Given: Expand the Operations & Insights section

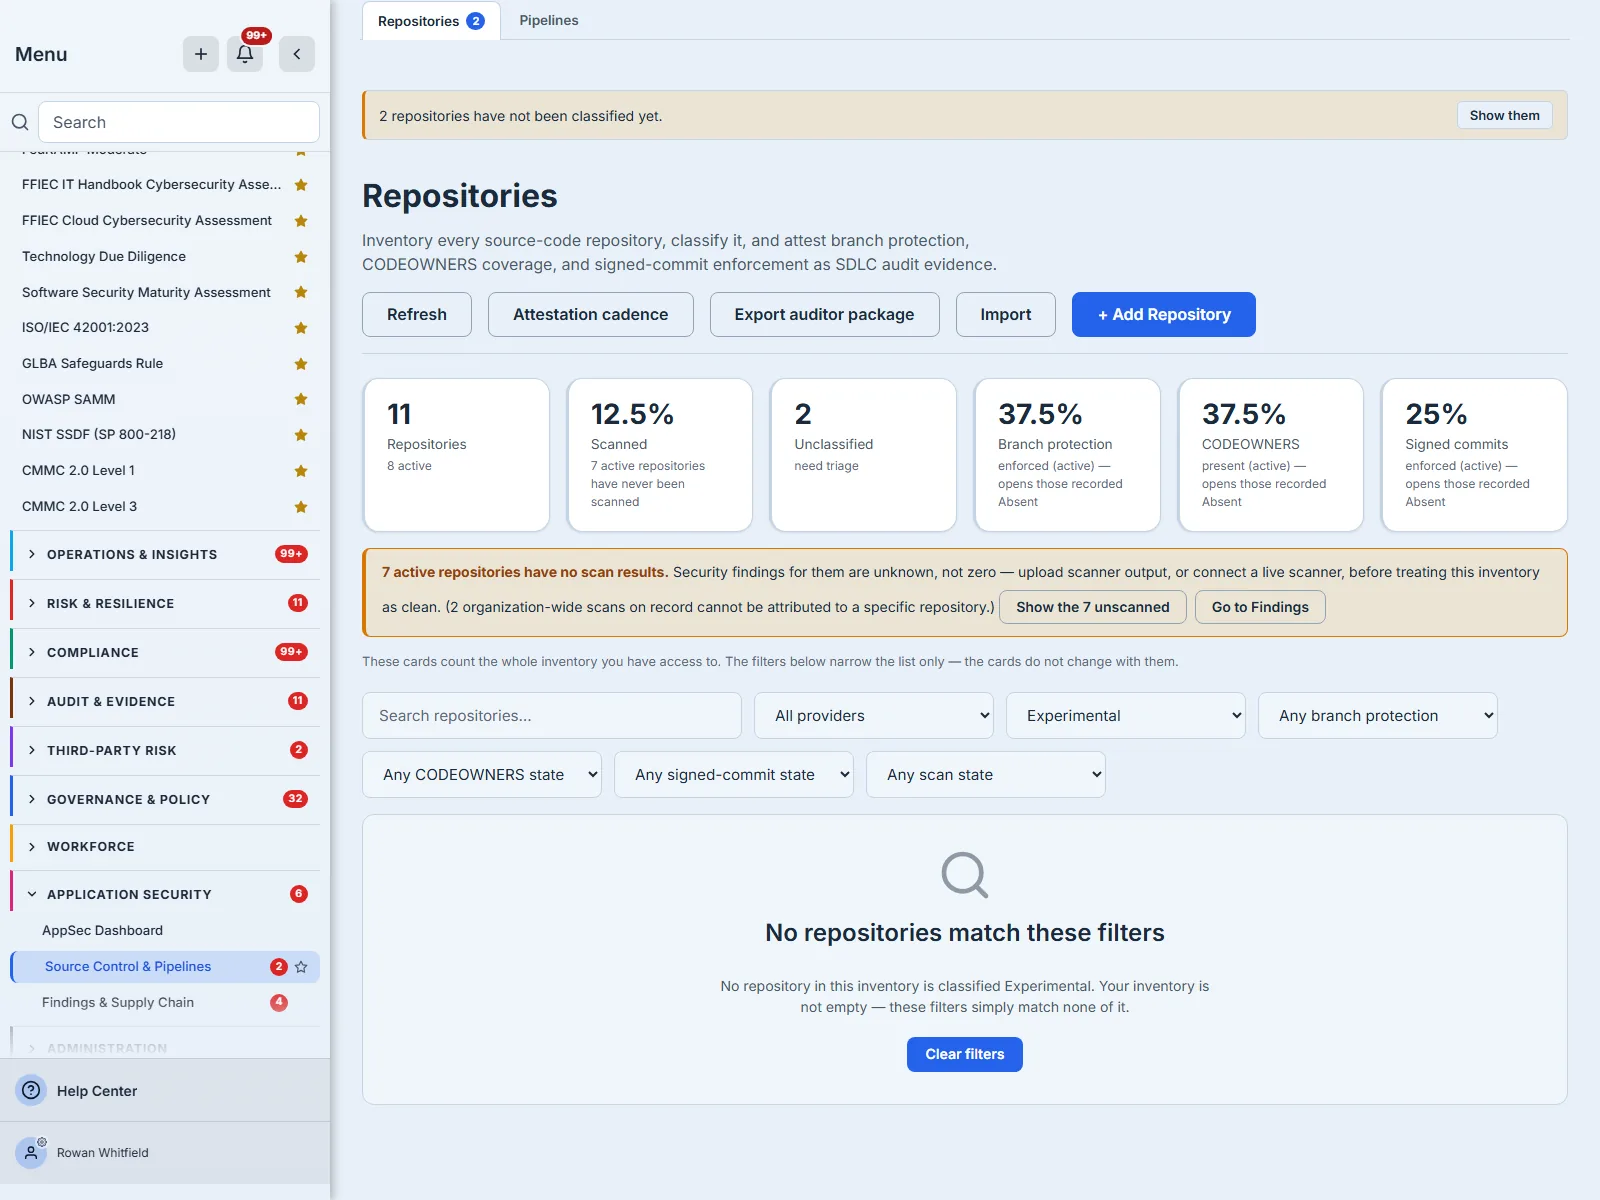Looking at the screenshot, I should coord(165,554).
